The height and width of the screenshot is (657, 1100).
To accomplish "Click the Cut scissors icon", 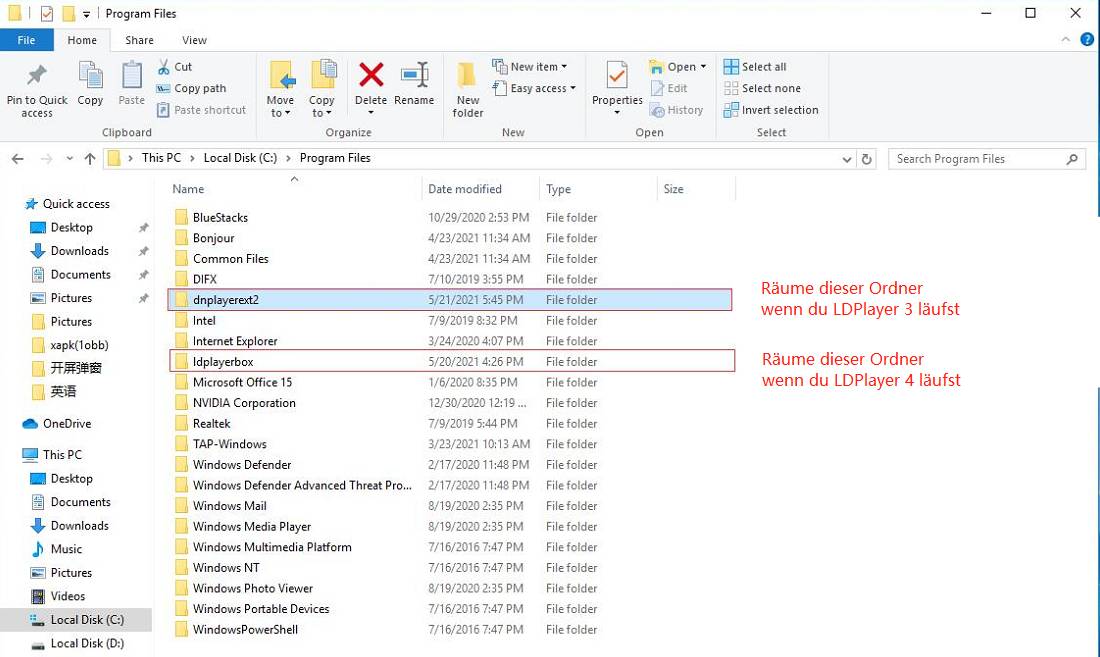I will click(x=164, y=67).
